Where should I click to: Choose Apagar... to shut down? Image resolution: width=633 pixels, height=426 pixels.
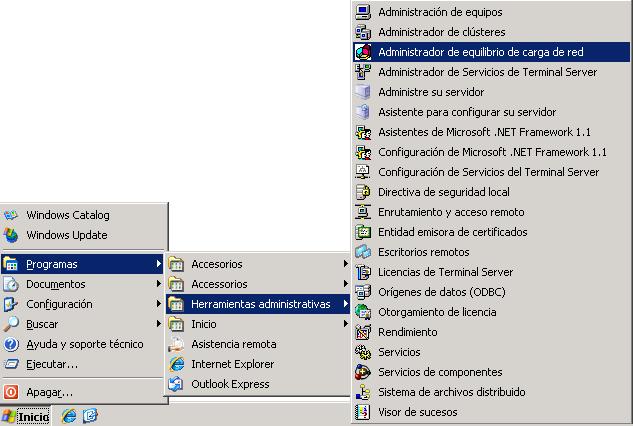pos(82,392)
